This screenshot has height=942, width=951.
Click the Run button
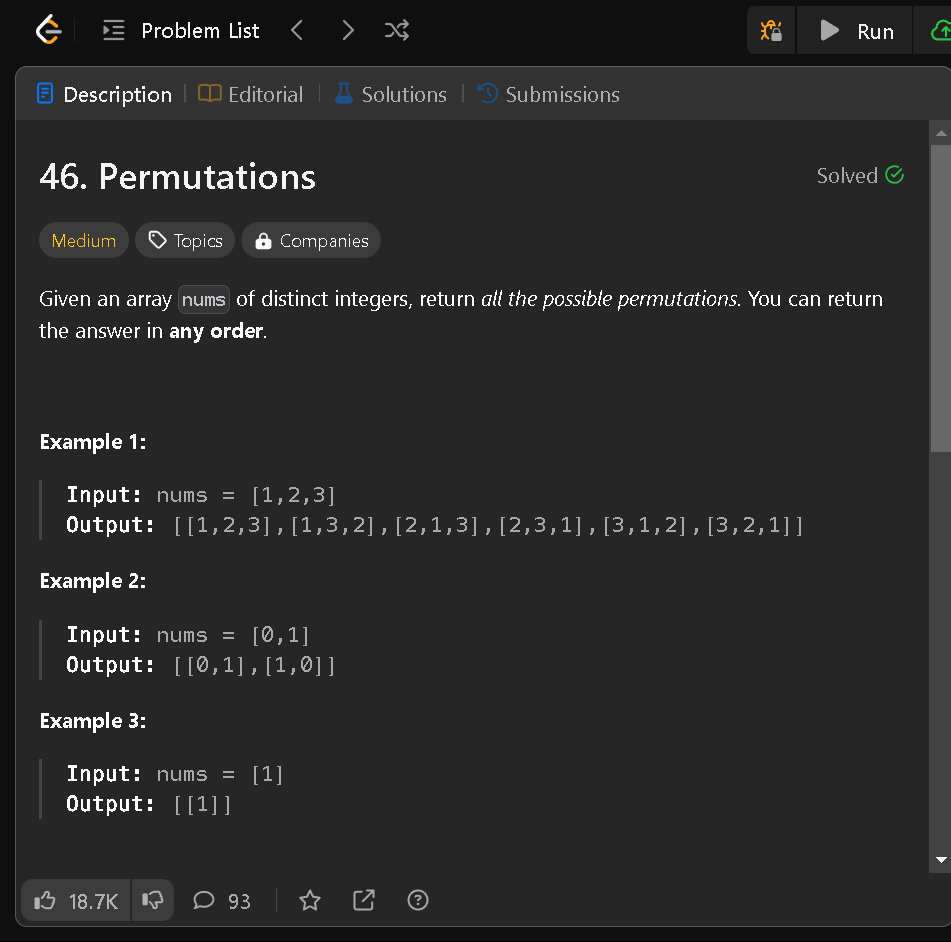coord(855,30)
